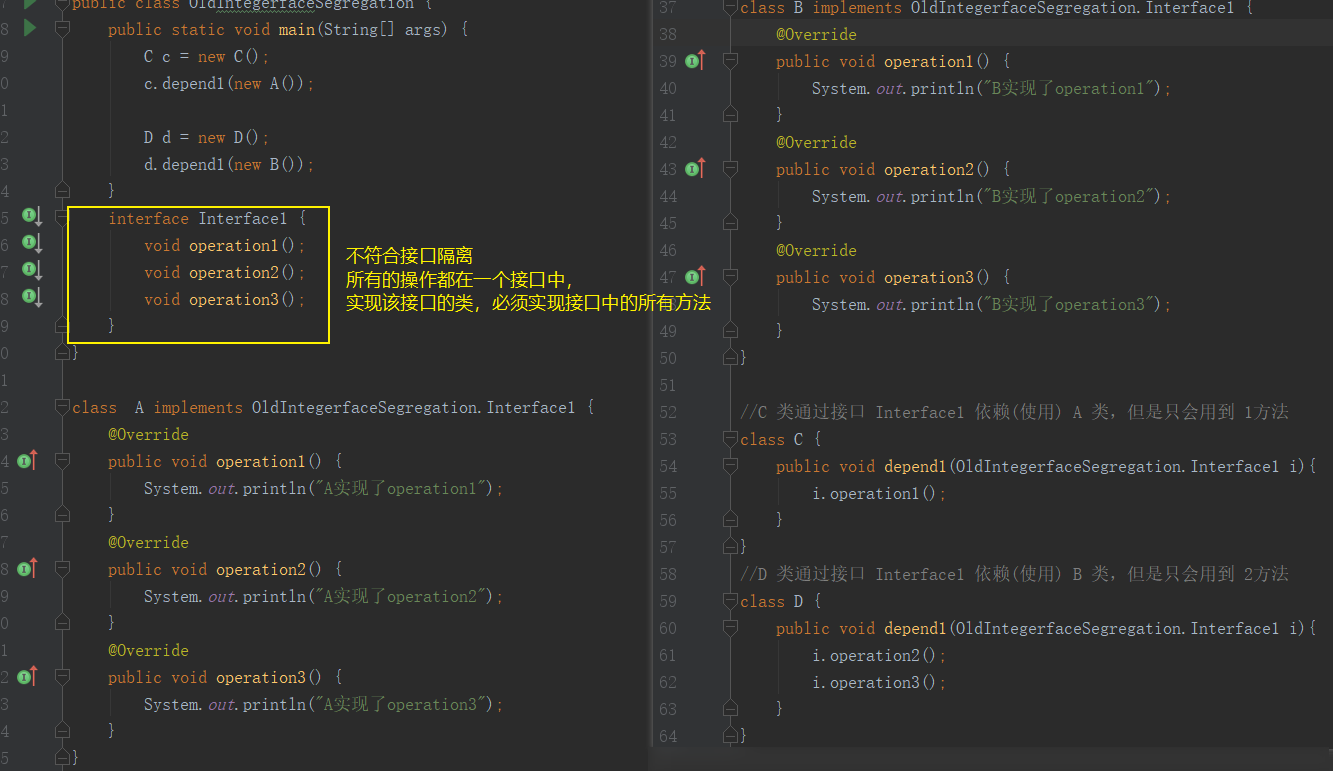Click the code 'i.operation3();' on line 62
Image resolution: width=1333 pixels, height=771 pixels.
[x=878, y=682]
